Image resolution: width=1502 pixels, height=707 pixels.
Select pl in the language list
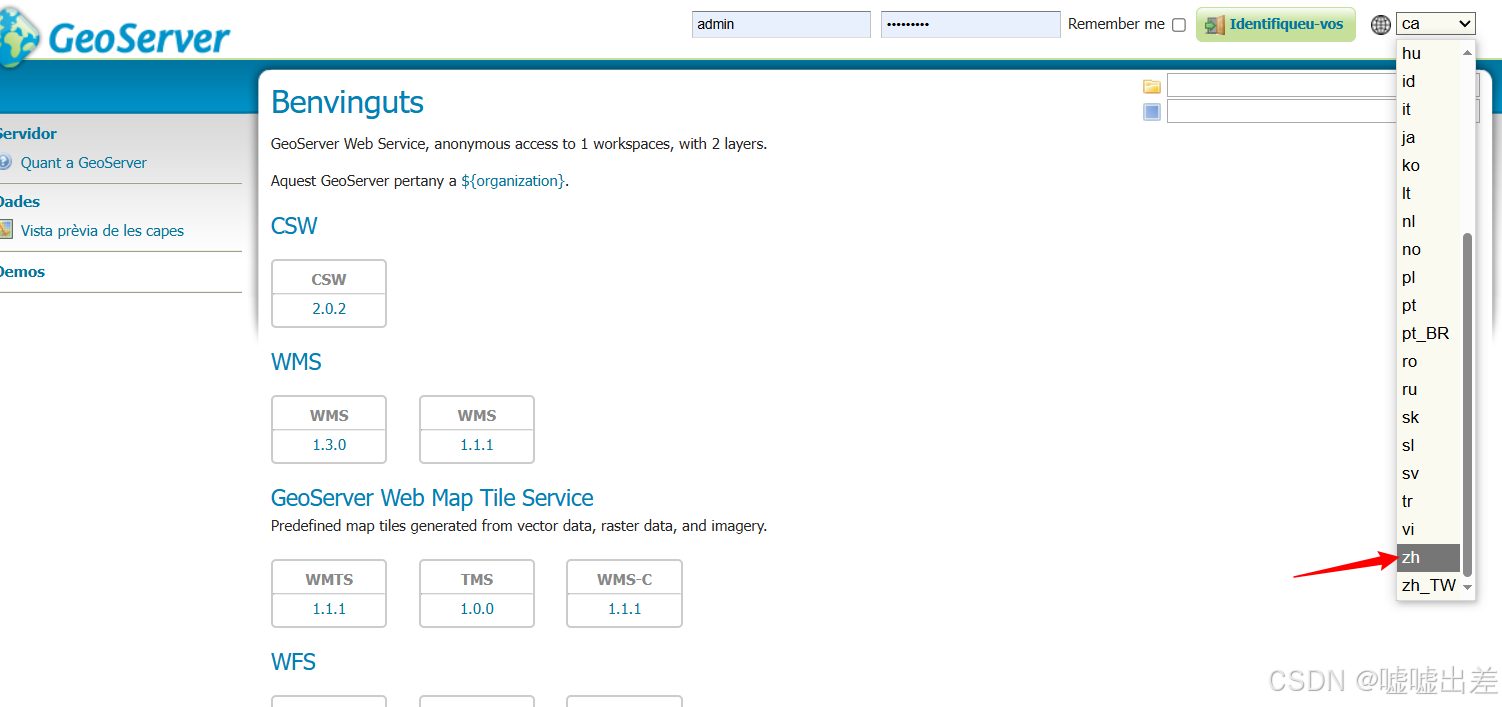pyautogui.click(x=1429, y=278)
